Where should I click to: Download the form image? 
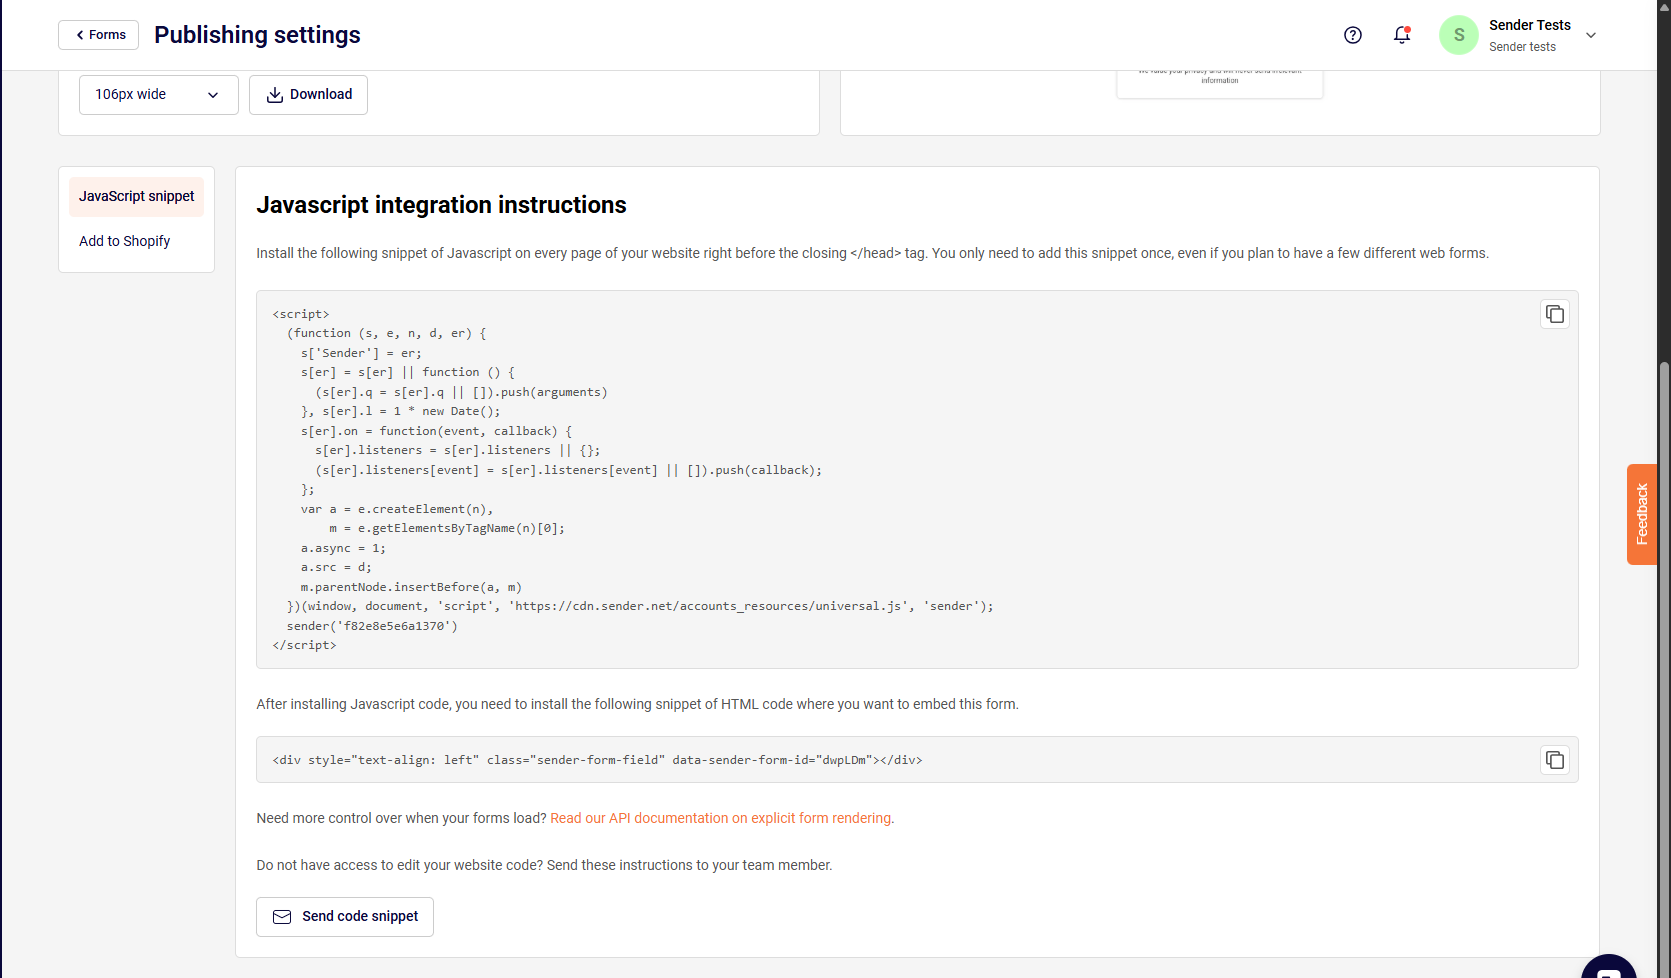[308, 95]
